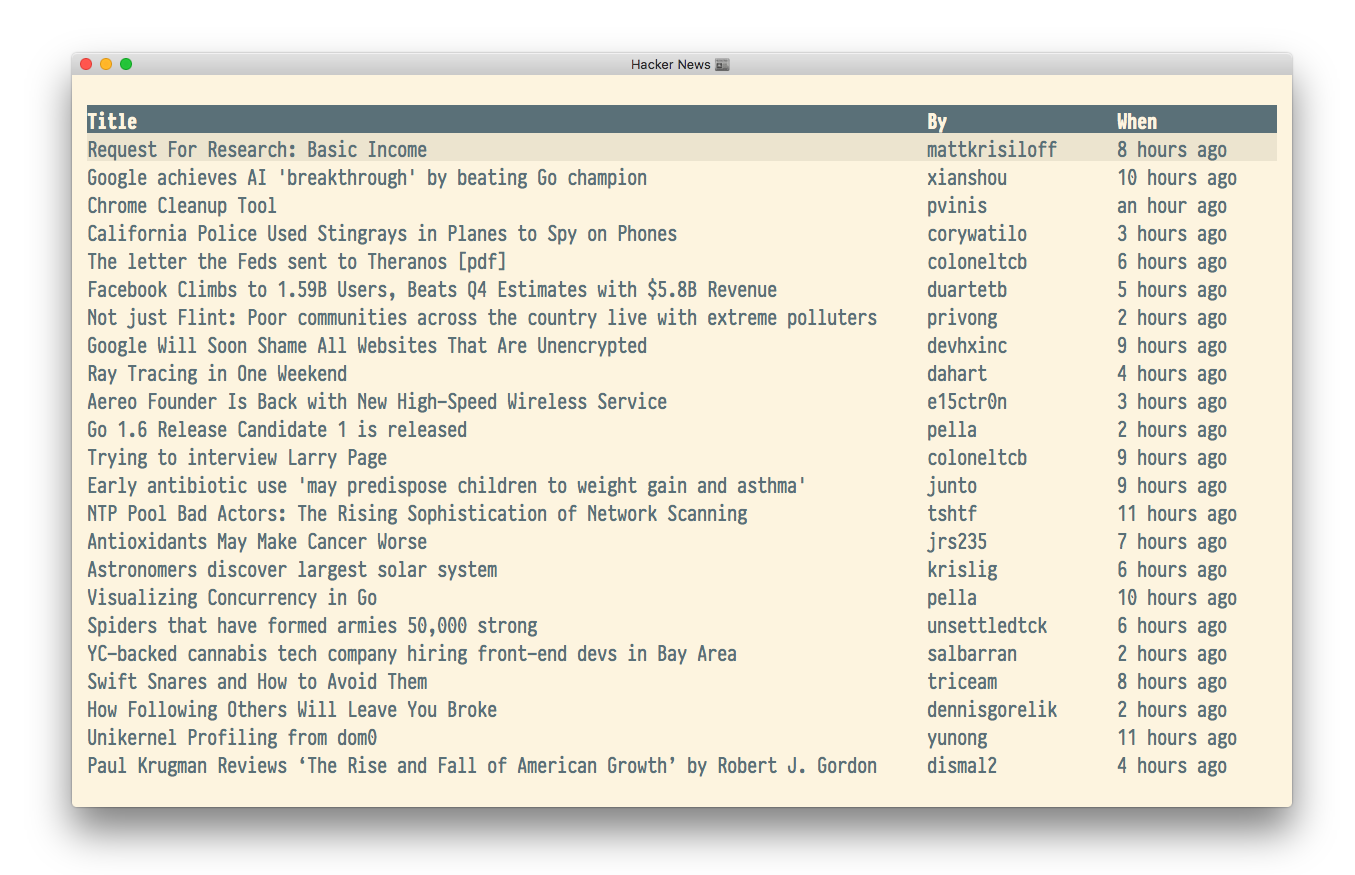Click author name dennisgorelik

992,709
